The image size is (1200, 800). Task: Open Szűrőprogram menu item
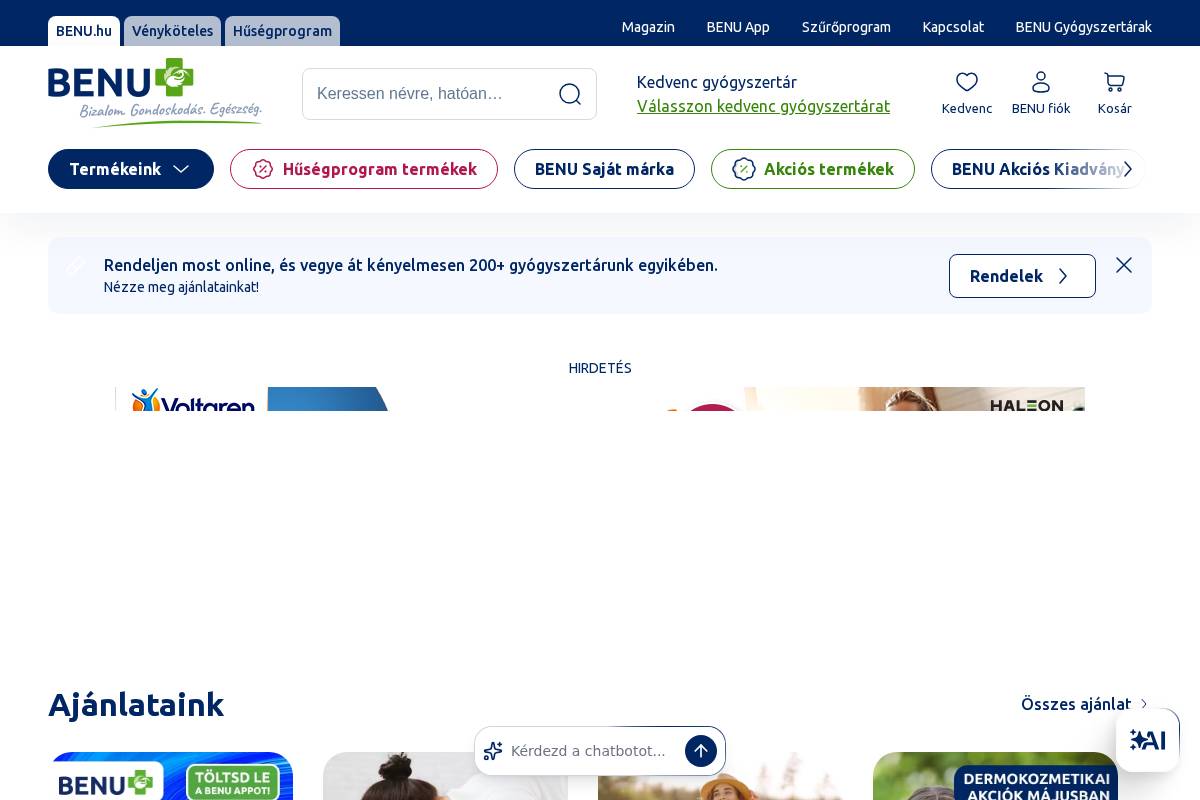tap(846, 27)
